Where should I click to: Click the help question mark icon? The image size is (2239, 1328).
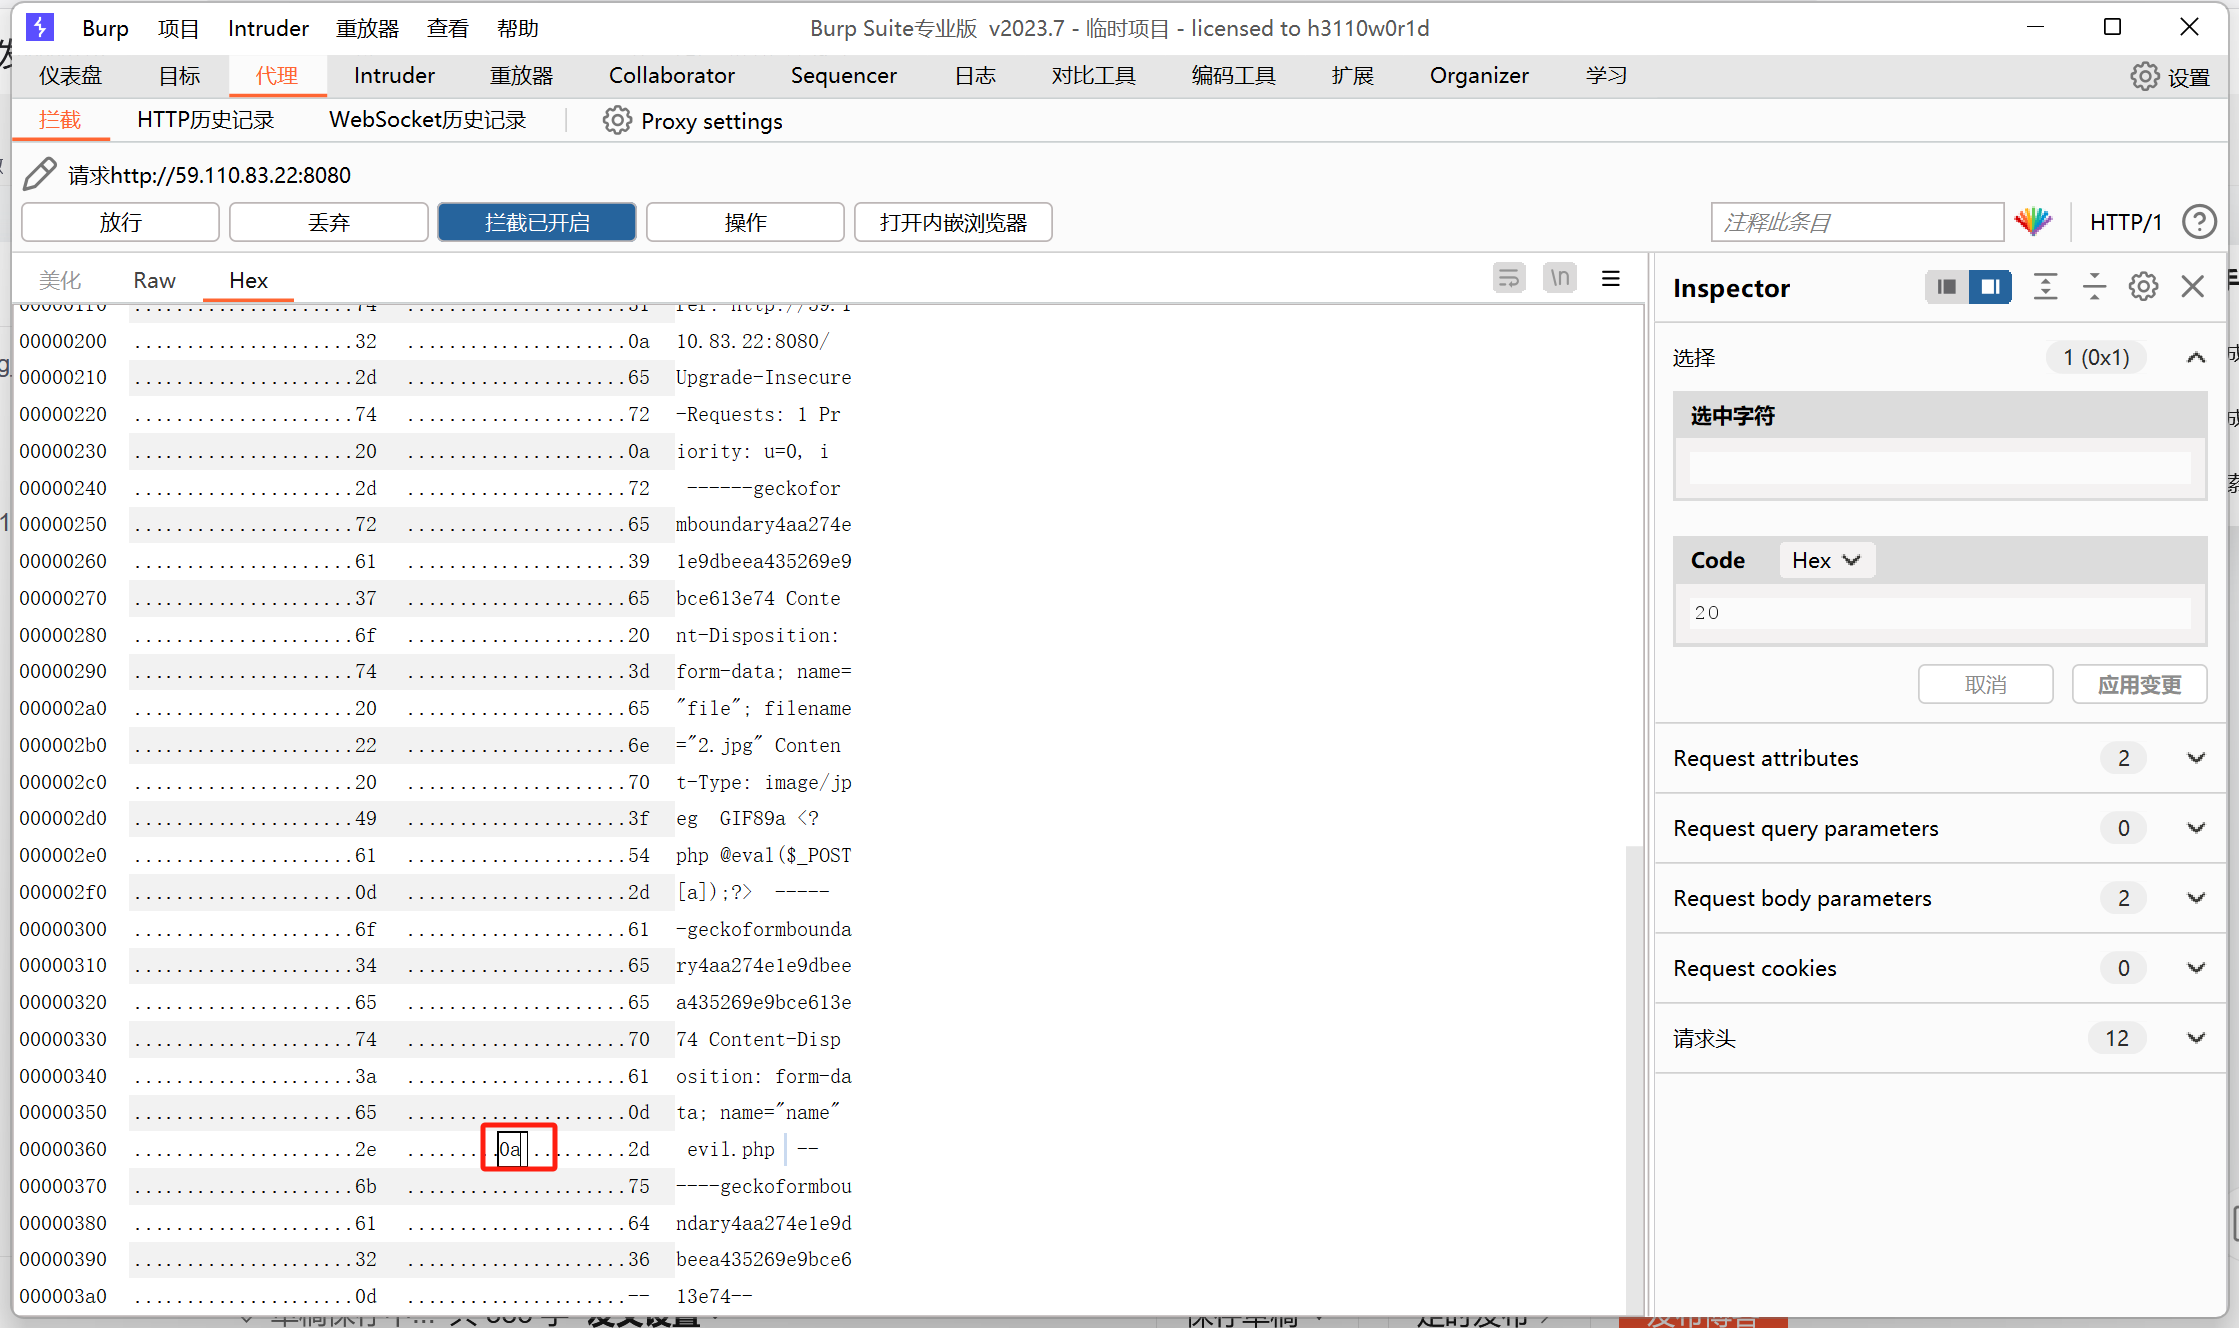point(2199,221)
